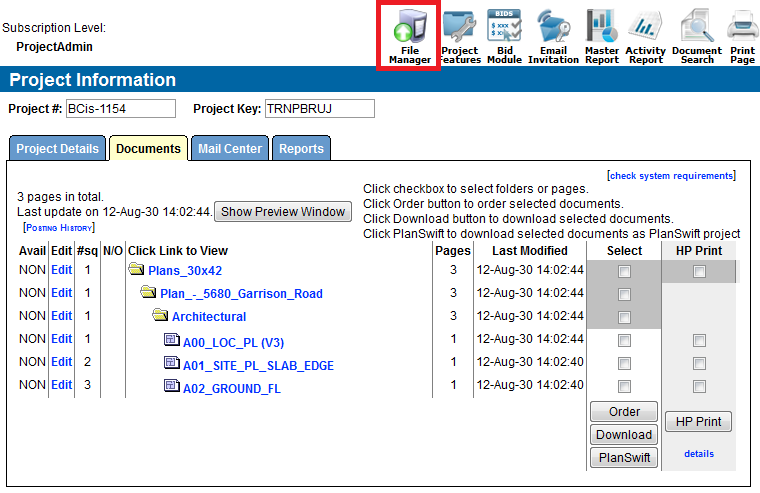Open the check system requirements link
The width and height of the screenshot is (760, 493).
(671, 175)
